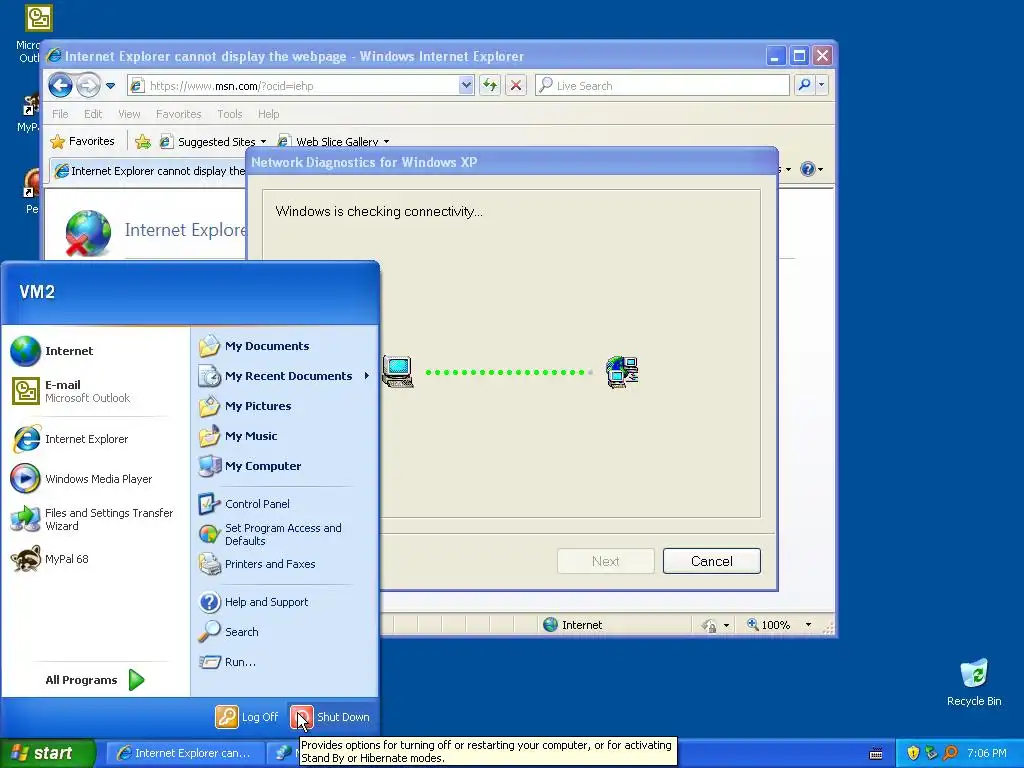This screenshot has width=1024, height=768.
Task: Click the Live Search magnifier button
Action: pyautogui.click(x=805, y=85)
